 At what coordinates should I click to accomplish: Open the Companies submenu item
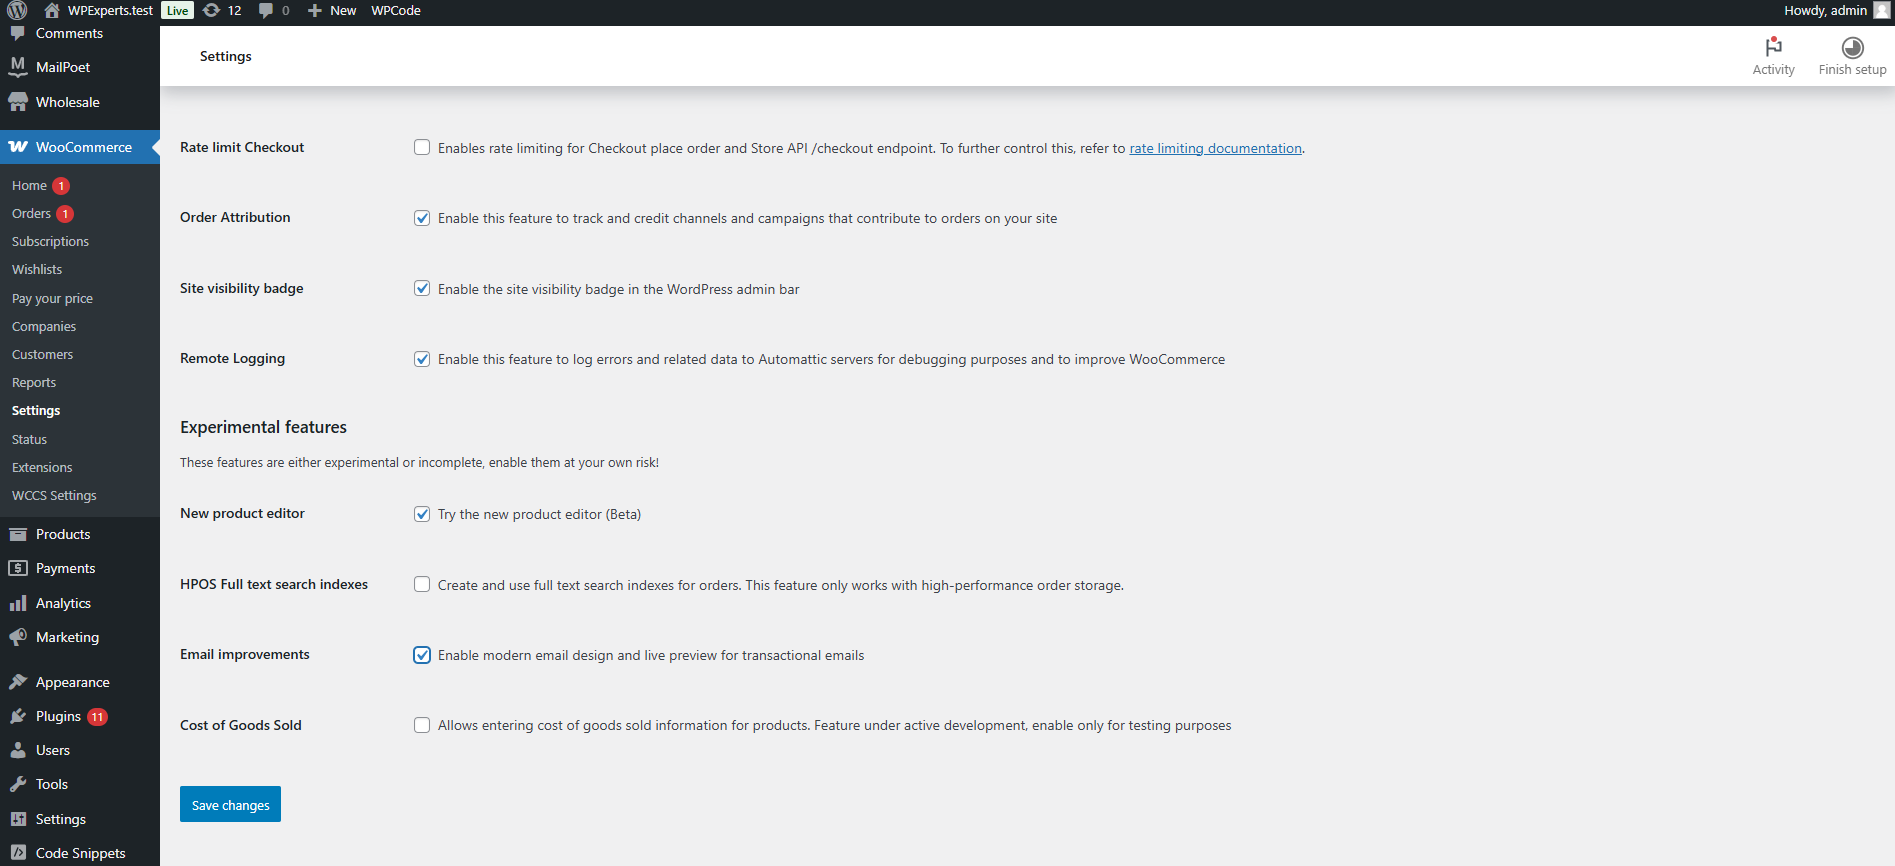pos(44,326)
